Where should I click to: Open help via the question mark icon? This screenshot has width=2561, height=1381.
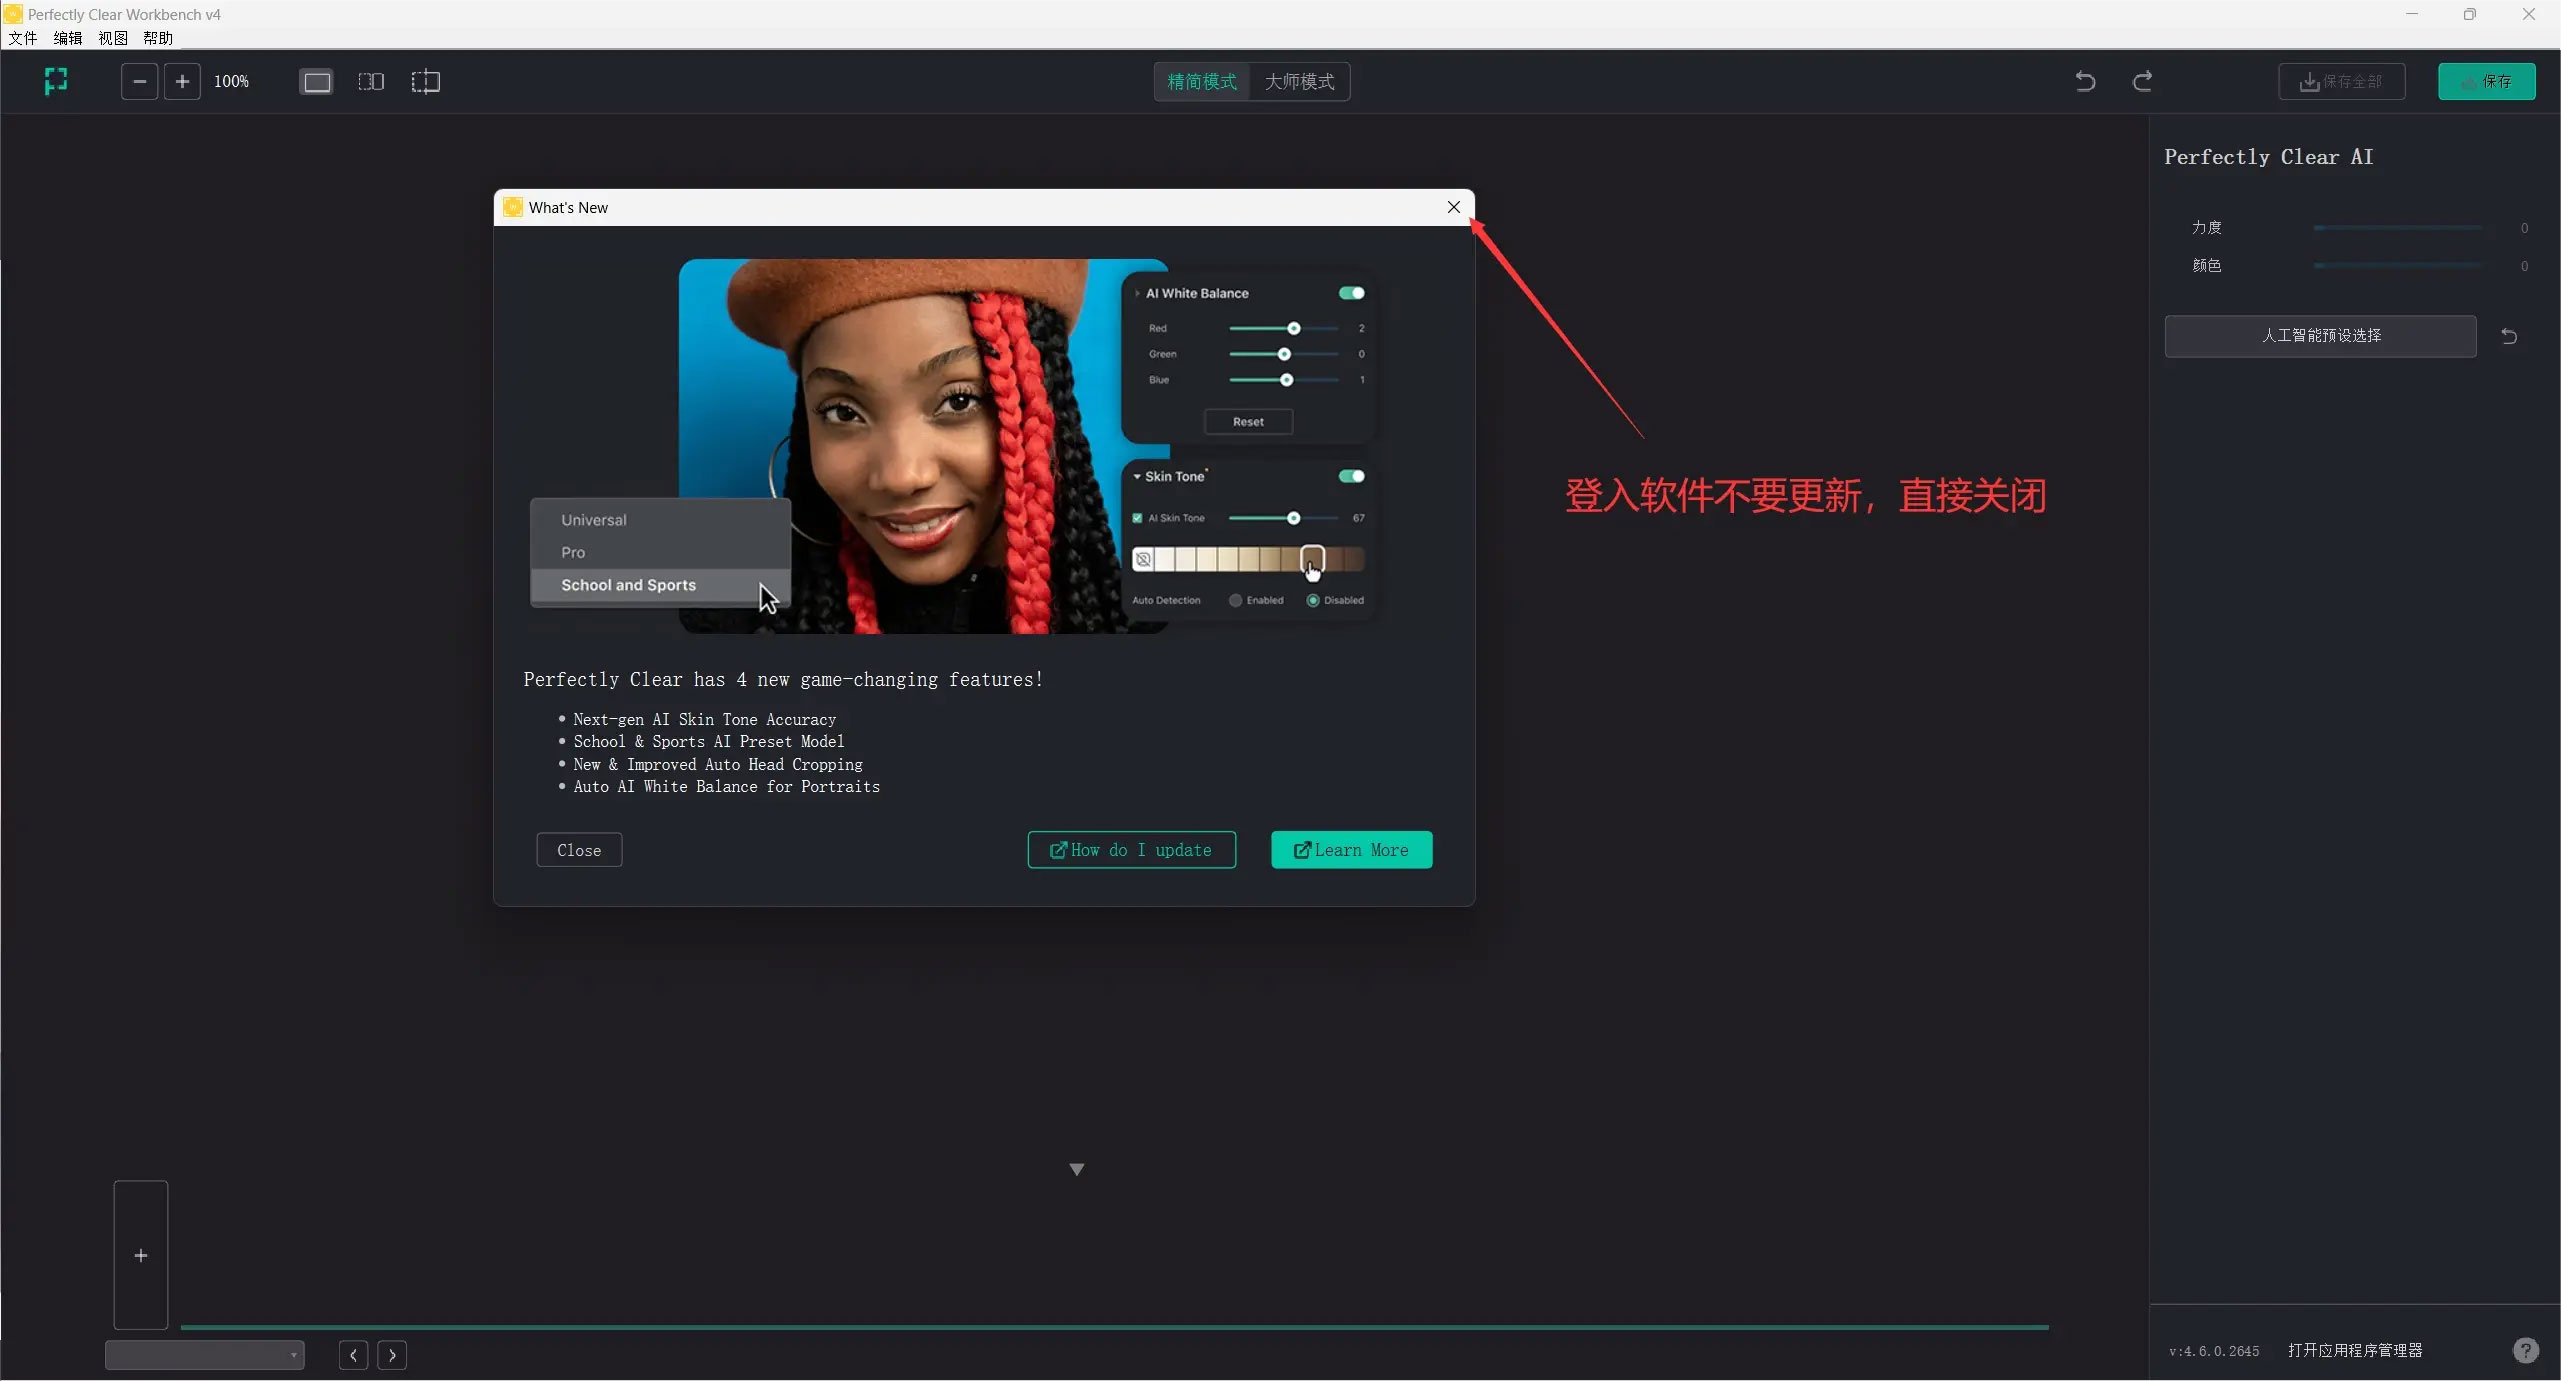coord(2525,1350)
